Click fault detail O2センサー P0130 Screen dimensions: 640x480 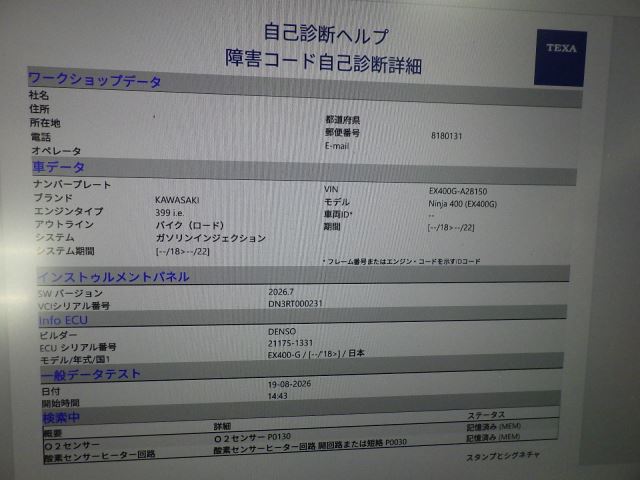tap(252, 438)
